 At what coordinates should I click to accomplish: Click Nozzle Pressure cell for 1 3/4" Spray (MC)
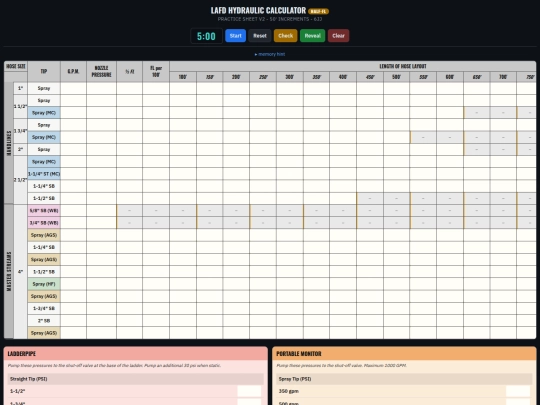point(102,137)
